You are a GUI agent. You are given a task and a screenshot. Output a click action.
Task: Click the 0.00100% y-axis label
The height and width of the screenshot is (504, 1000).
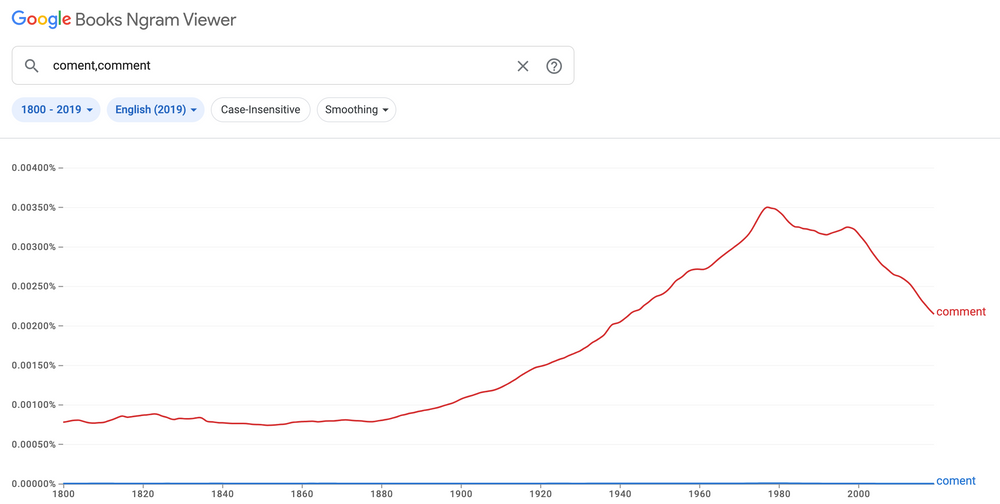pyautogui.click(x=33, y=405)
